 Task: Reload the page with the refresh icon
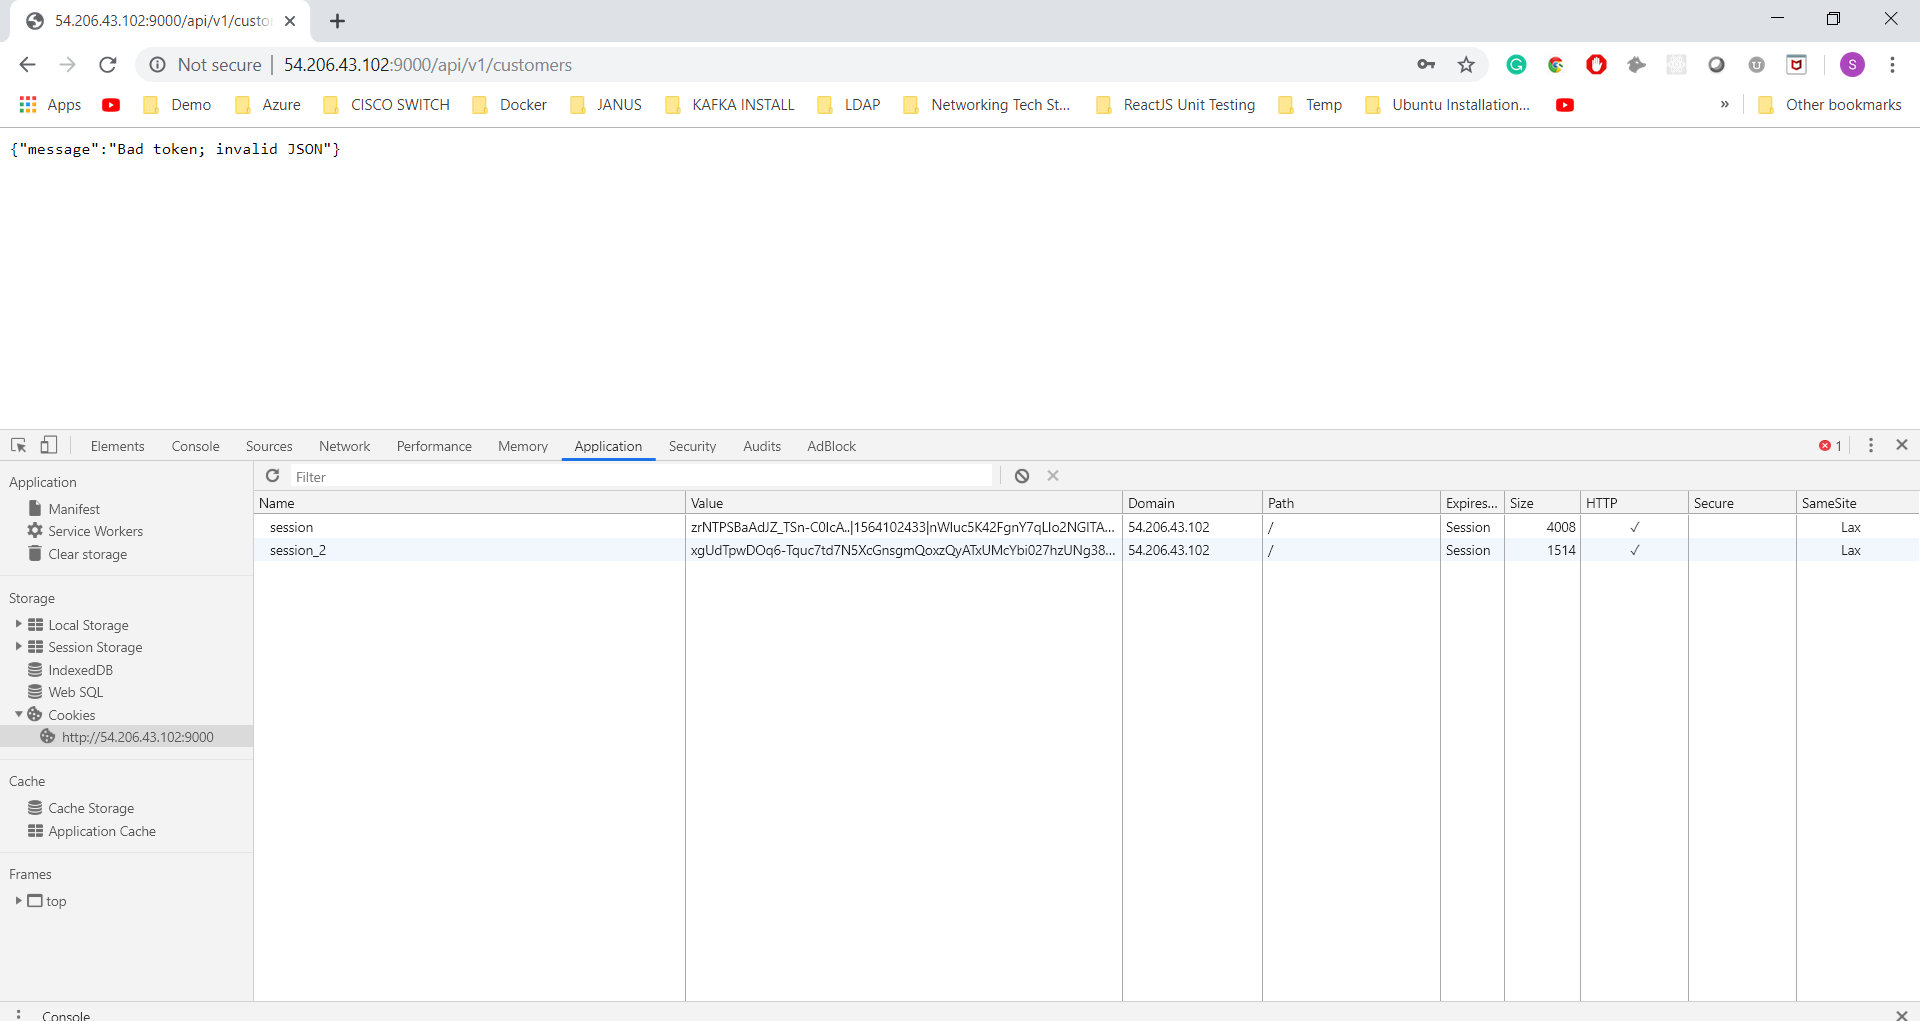tap(108, 65)
